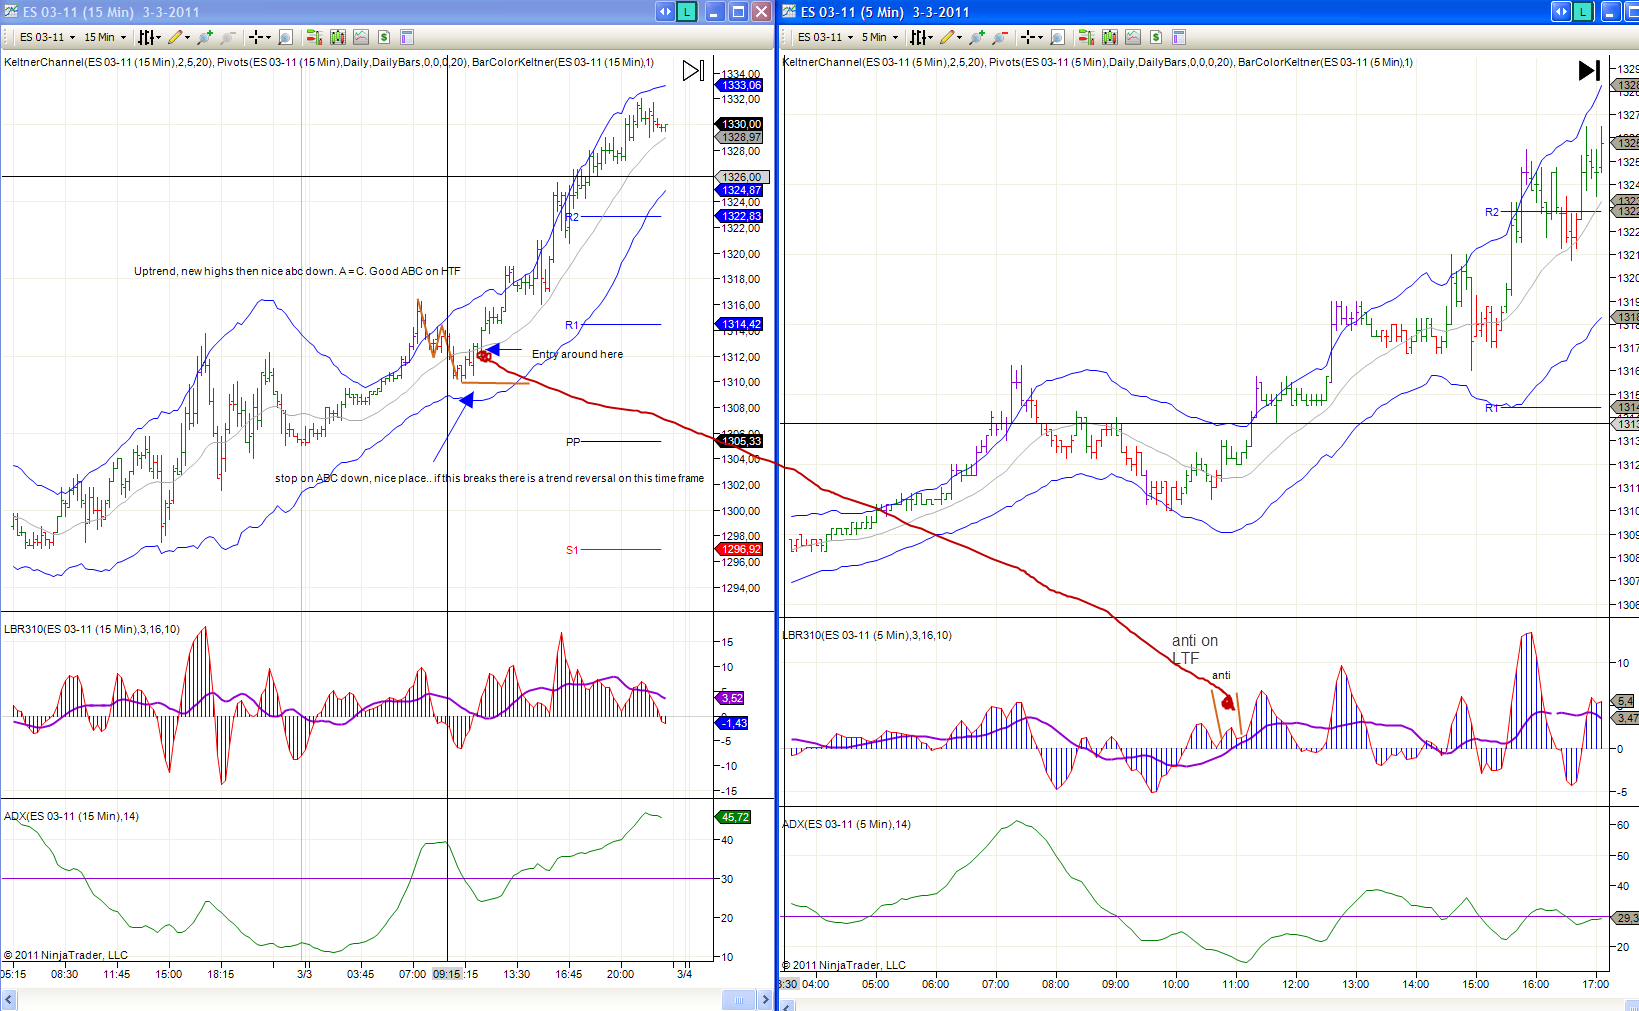Select the 'Entry around here' annotation text
Viewport: 1639px width, 1011px height.
(577, 354)
